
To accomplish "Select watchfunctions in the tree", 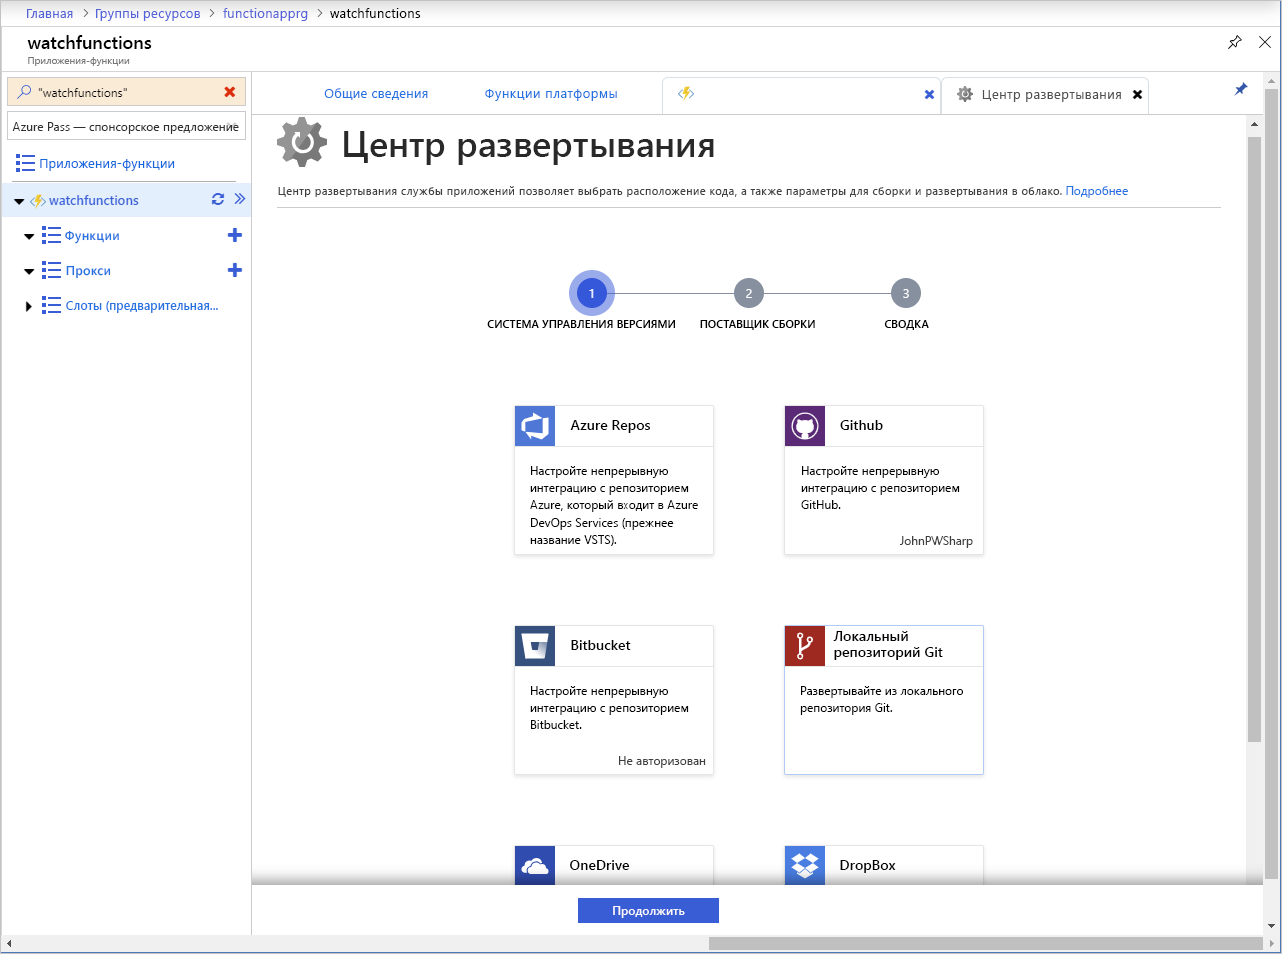I will [94, 200].
